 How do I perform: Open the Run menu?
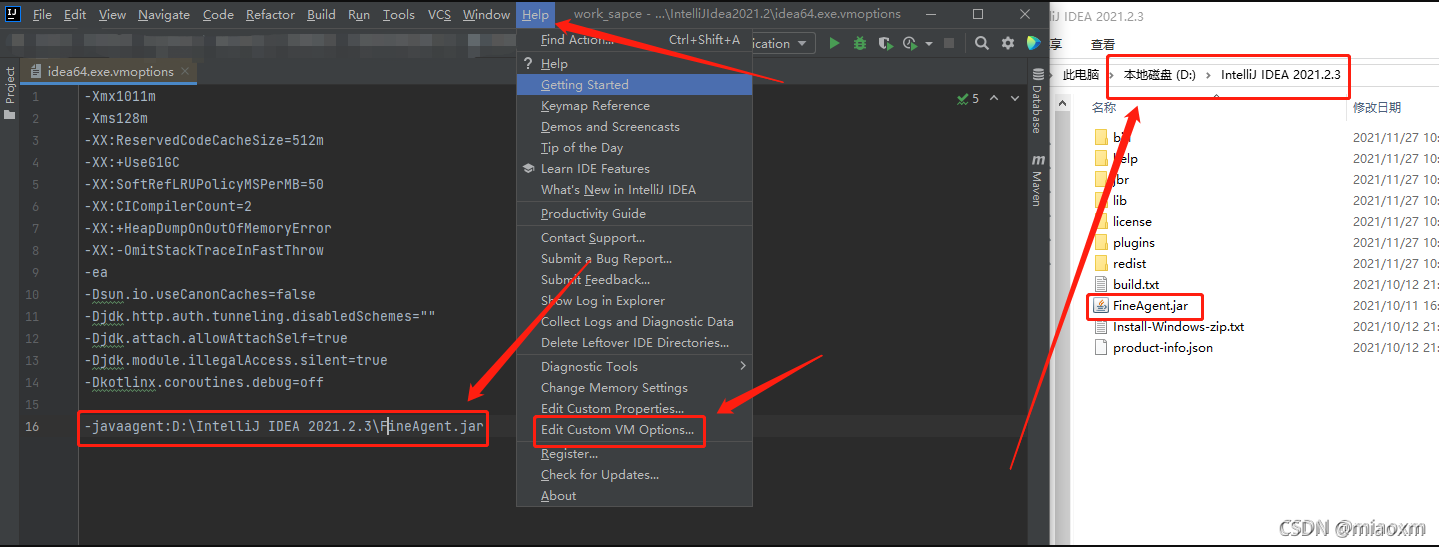pyautogui.click(x=359, y=14)
